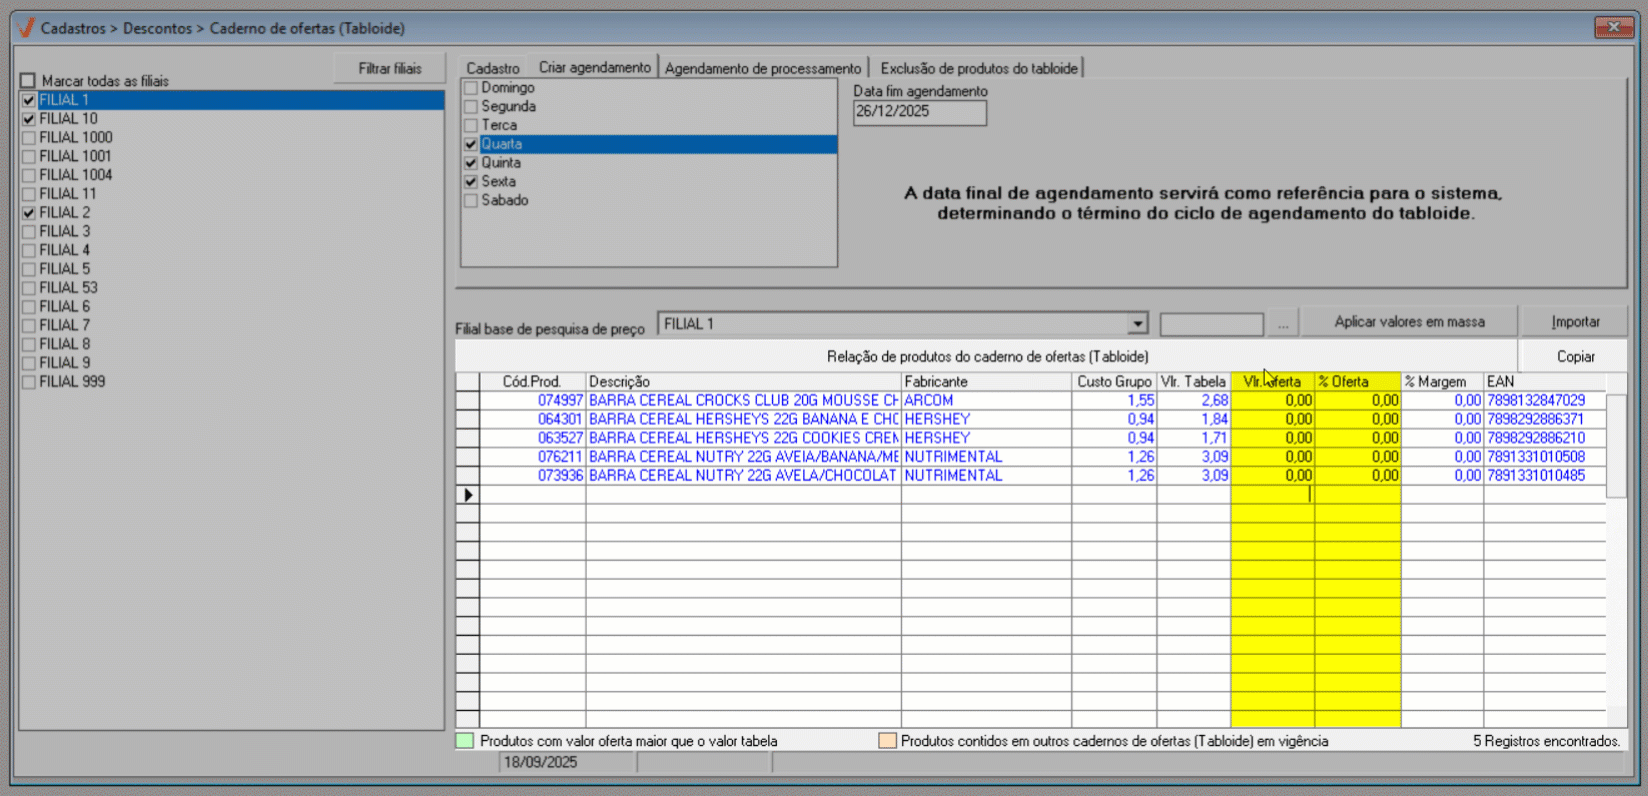Click the Filtrar filiais button
1648x796 pixels.
[390, 68]
